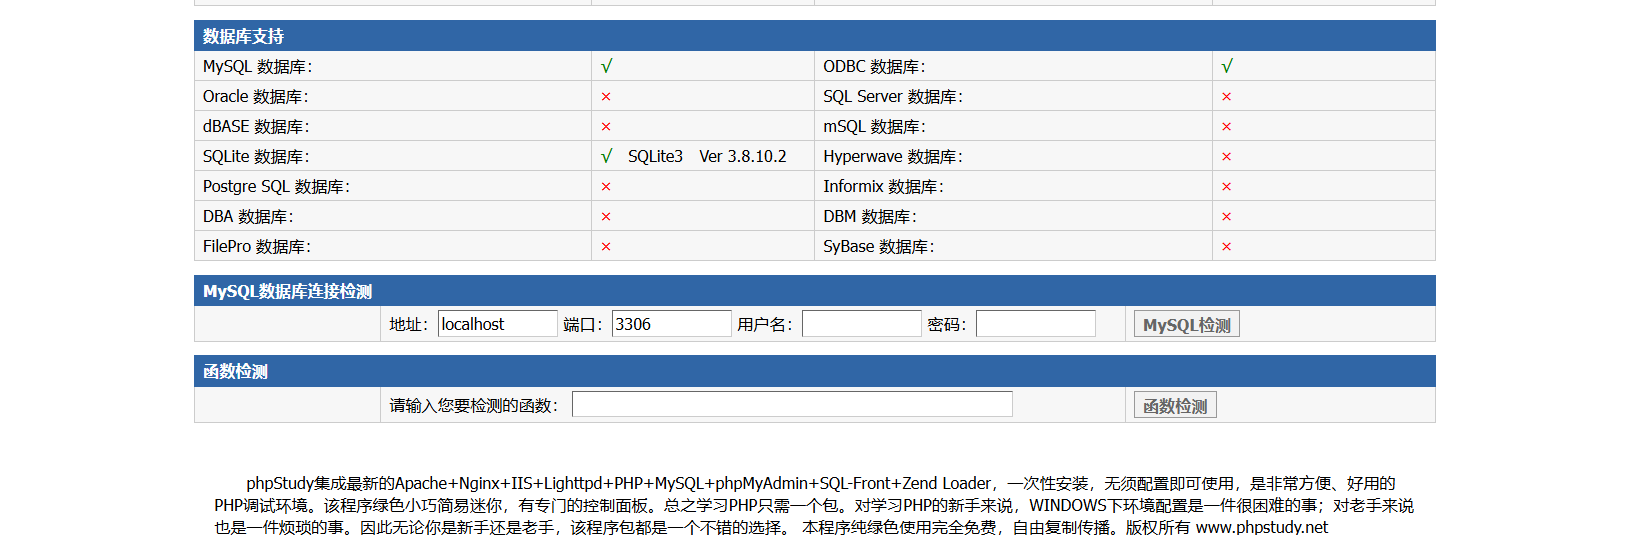1630x535 pixels.
Task: Click the red cross for Hyperwave 数据库
Action: point(1226,157)
